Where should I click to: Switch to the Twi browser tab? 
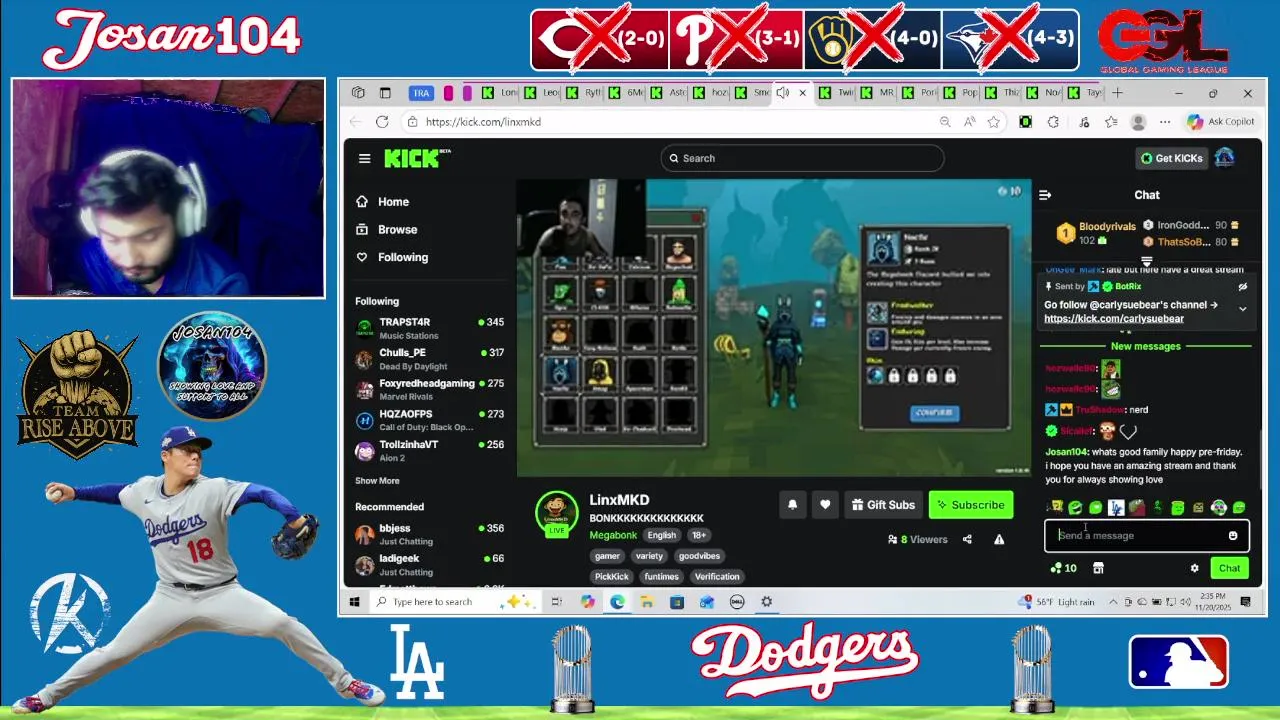(x=836, y=93)
